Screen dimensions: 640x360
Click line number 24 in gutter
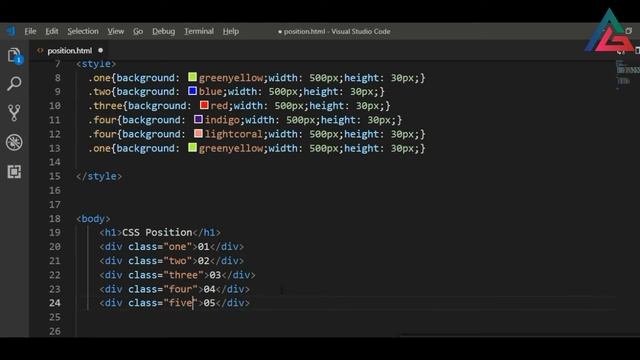[55, 303]
